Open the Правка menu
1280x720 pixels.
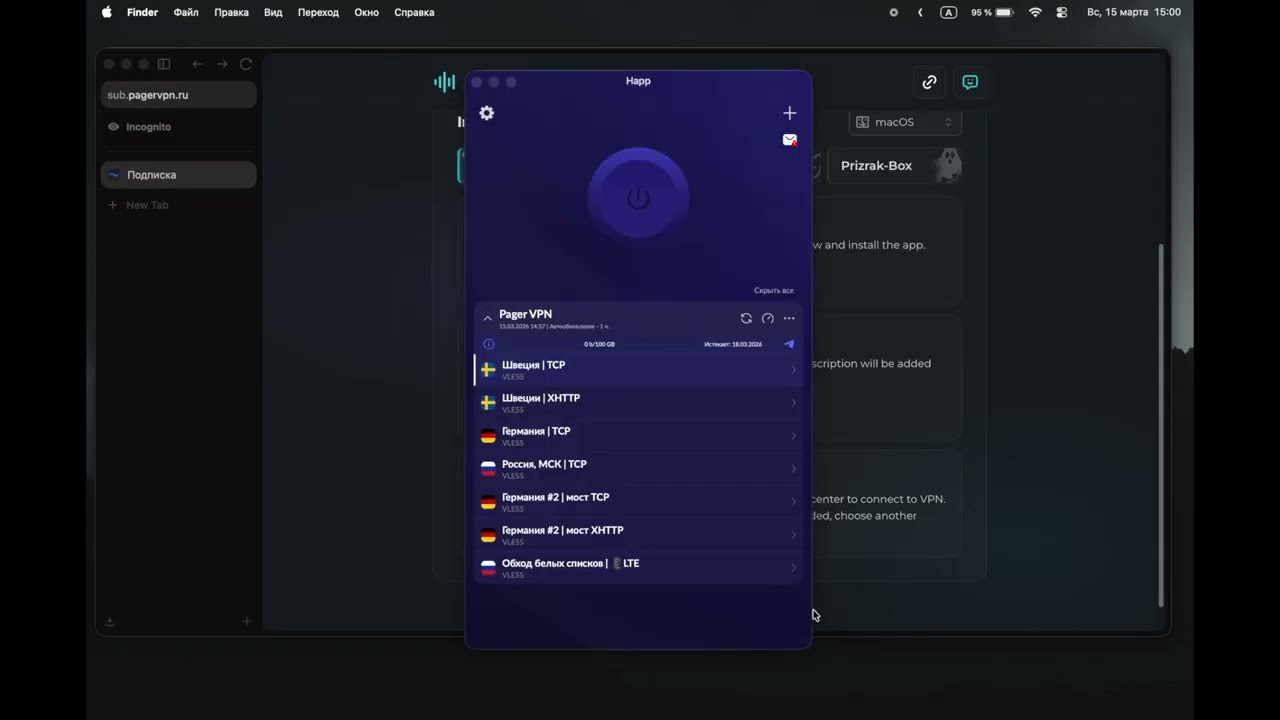(x=231, y=12)
